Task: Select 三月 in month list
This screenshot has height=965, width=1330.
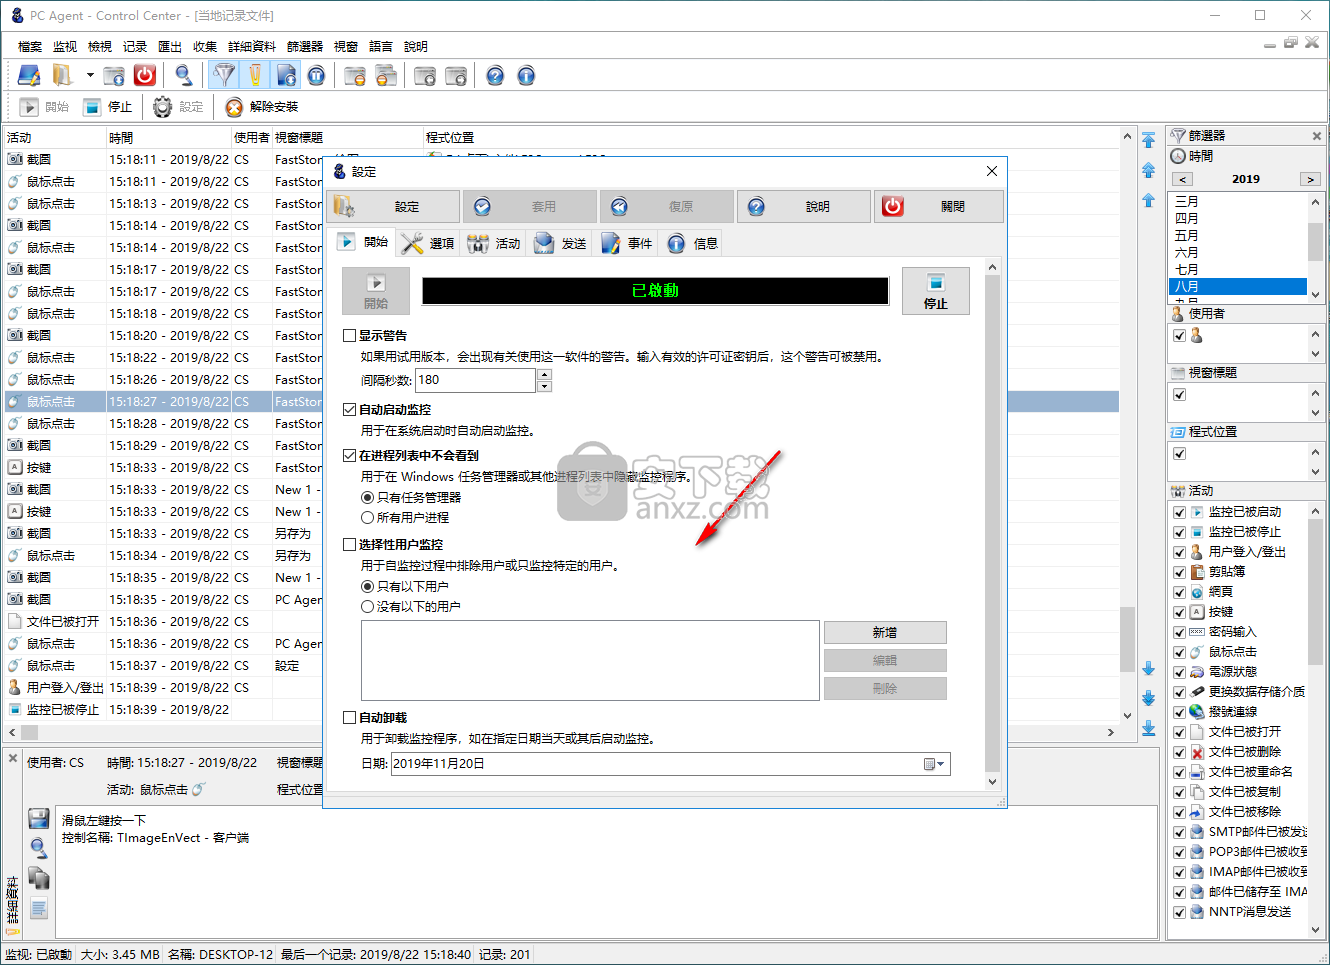Action: coord(1238,202)
